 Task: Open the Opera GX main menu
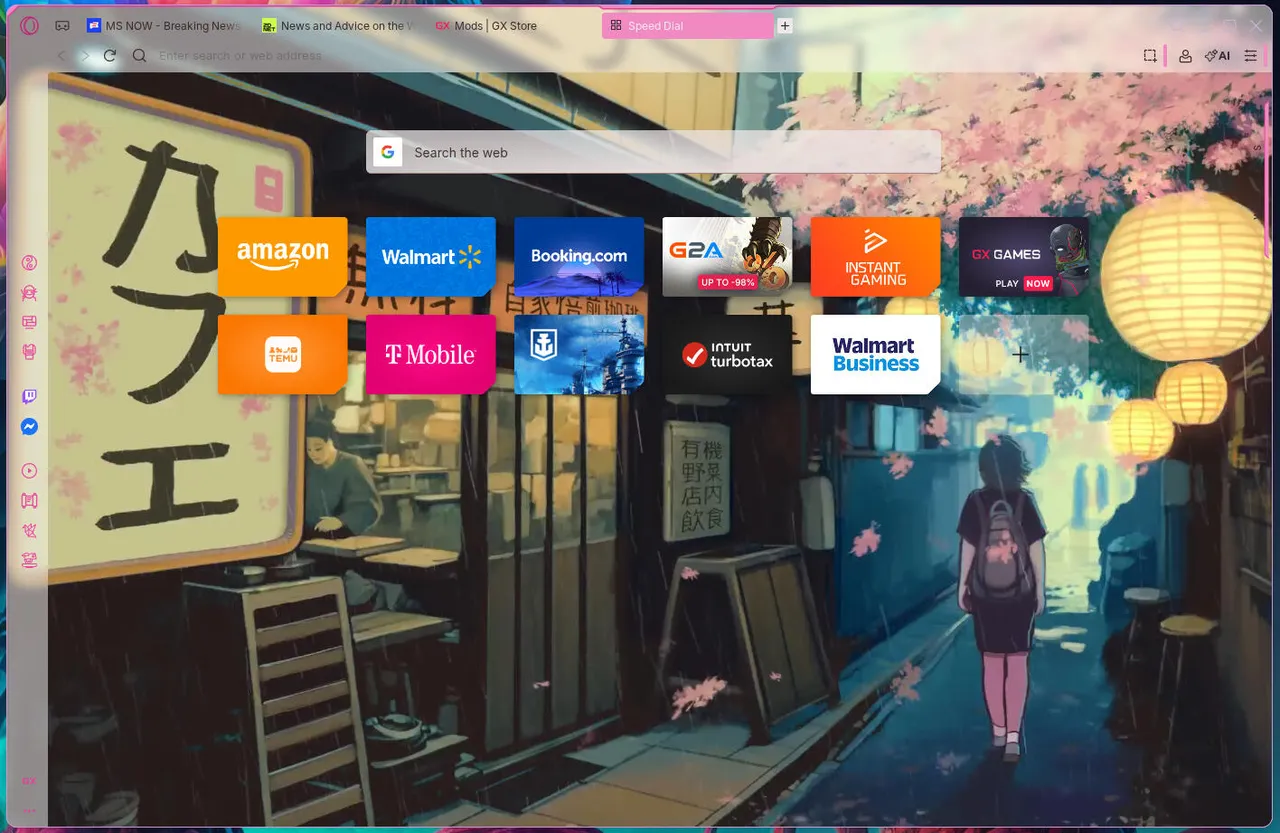point(29,26)
